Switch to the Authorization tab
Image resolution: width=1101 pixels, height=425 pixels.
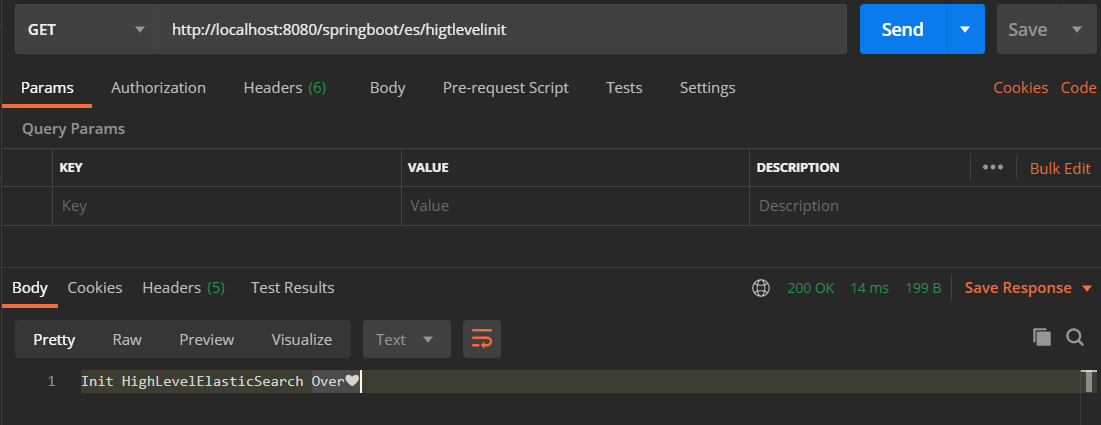[158, 88]
